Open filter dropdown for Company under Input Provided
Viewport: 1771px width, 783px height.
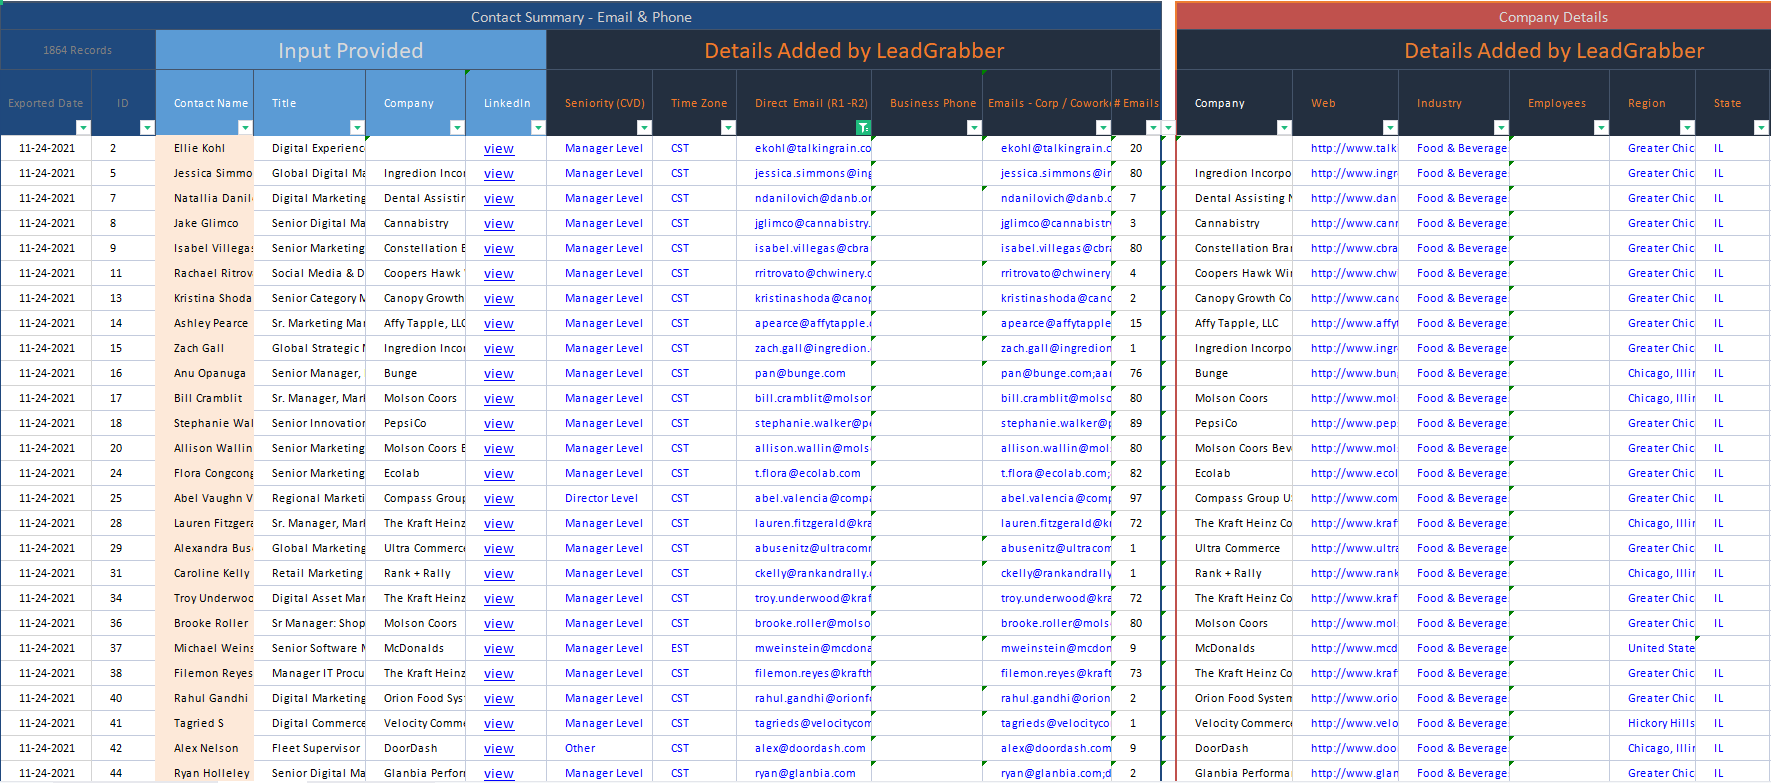point(457,128)
